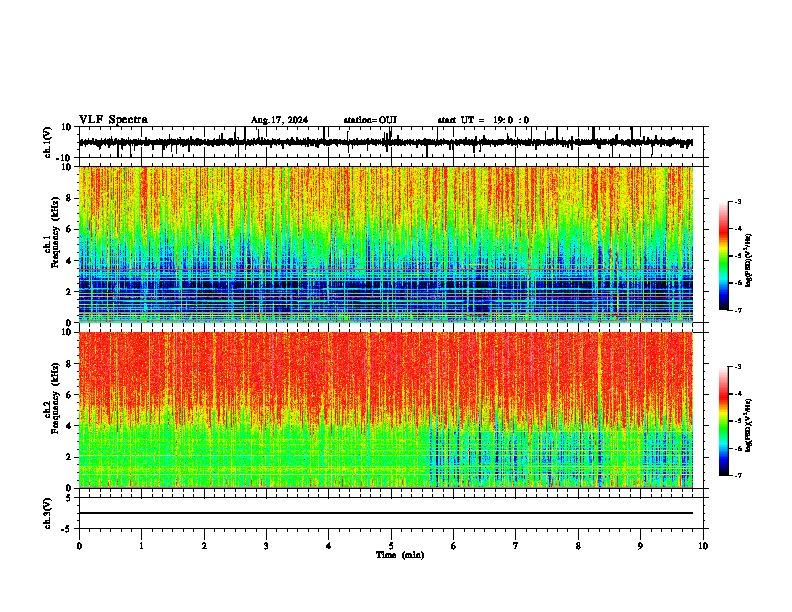Click time axis tick label "2"
792x612 pixels.
204,546
